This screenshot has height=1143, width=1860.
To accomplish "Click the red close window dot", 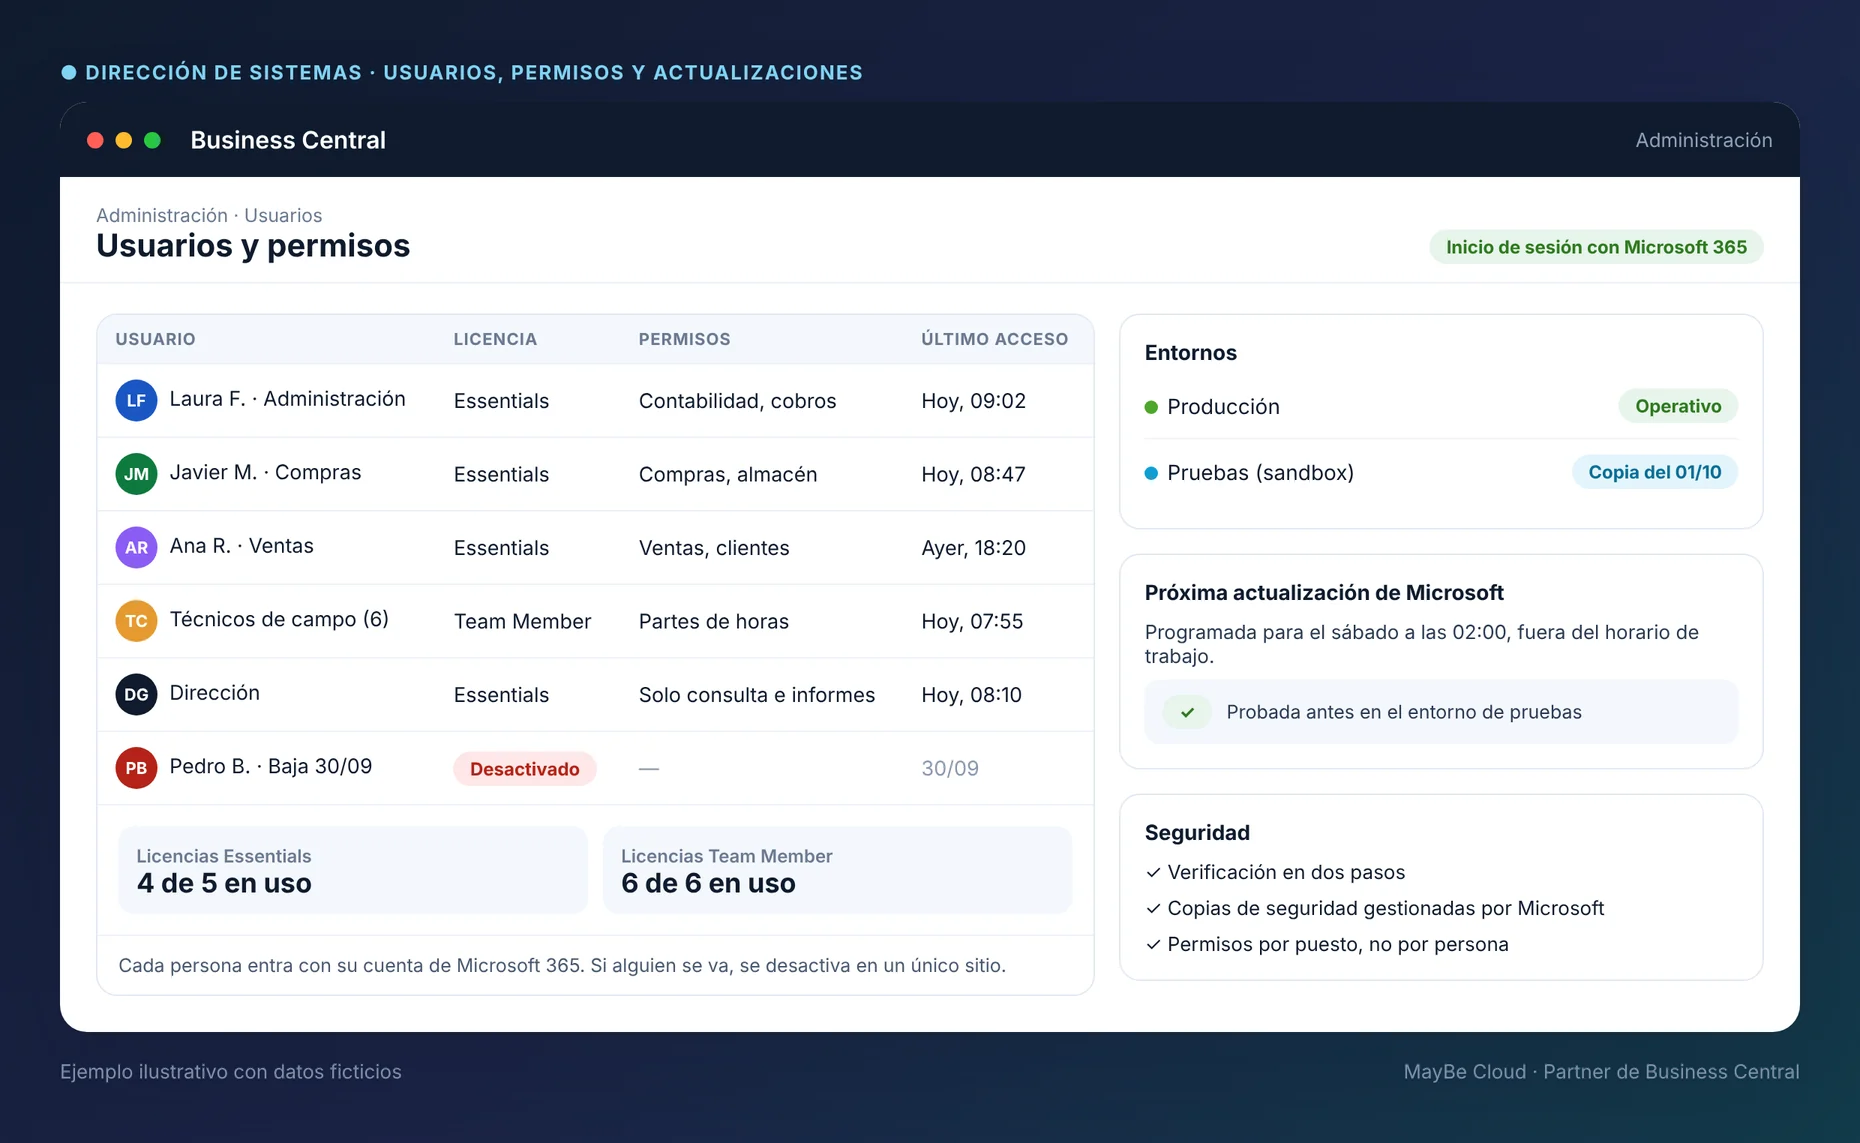I will [x=95, y=140].
